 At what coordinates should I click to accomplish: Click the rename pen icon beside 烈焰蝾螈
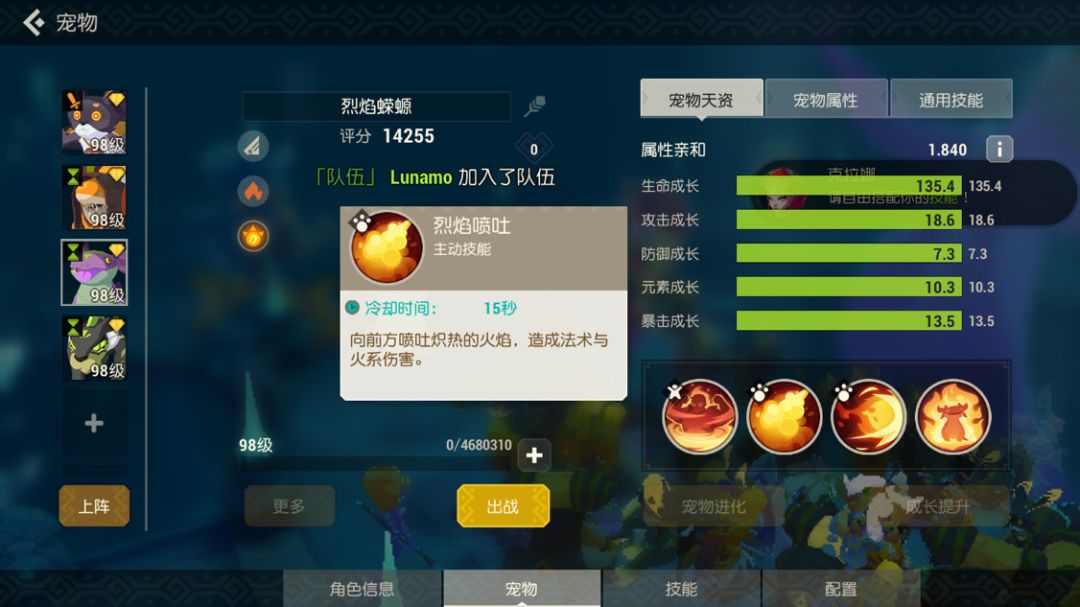pyautogui.click(x=534, y=105)
